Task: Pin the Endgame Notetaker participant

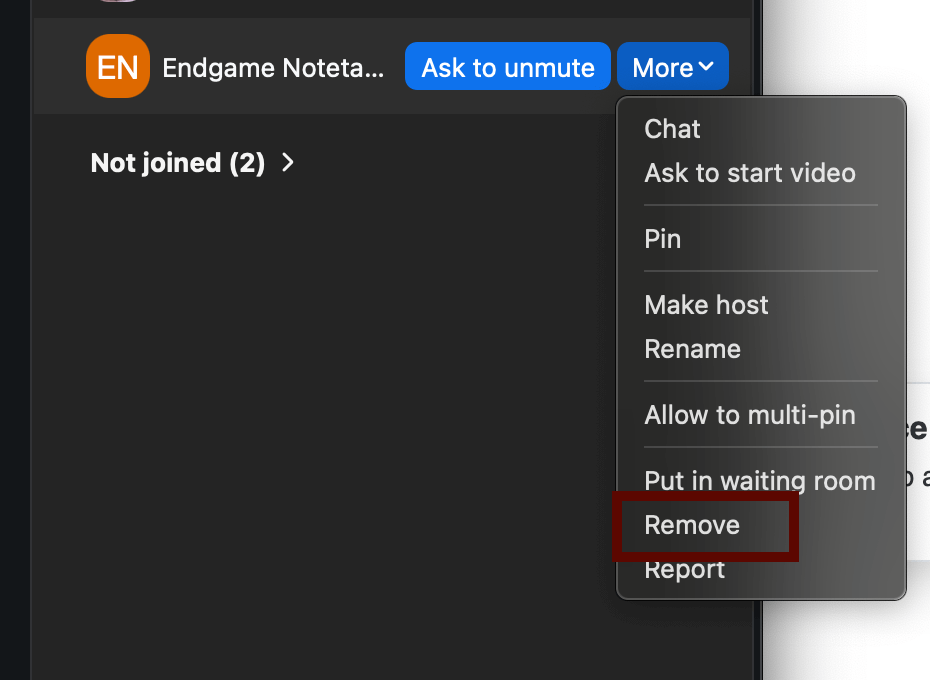Action: coord(661,239)
